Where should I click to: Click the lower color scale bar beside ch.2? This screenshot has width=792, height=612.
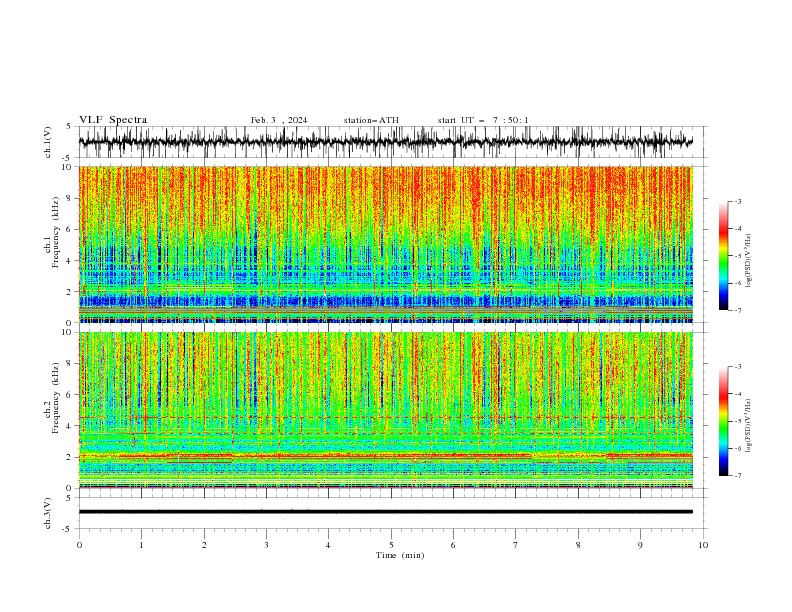[723, 421]
